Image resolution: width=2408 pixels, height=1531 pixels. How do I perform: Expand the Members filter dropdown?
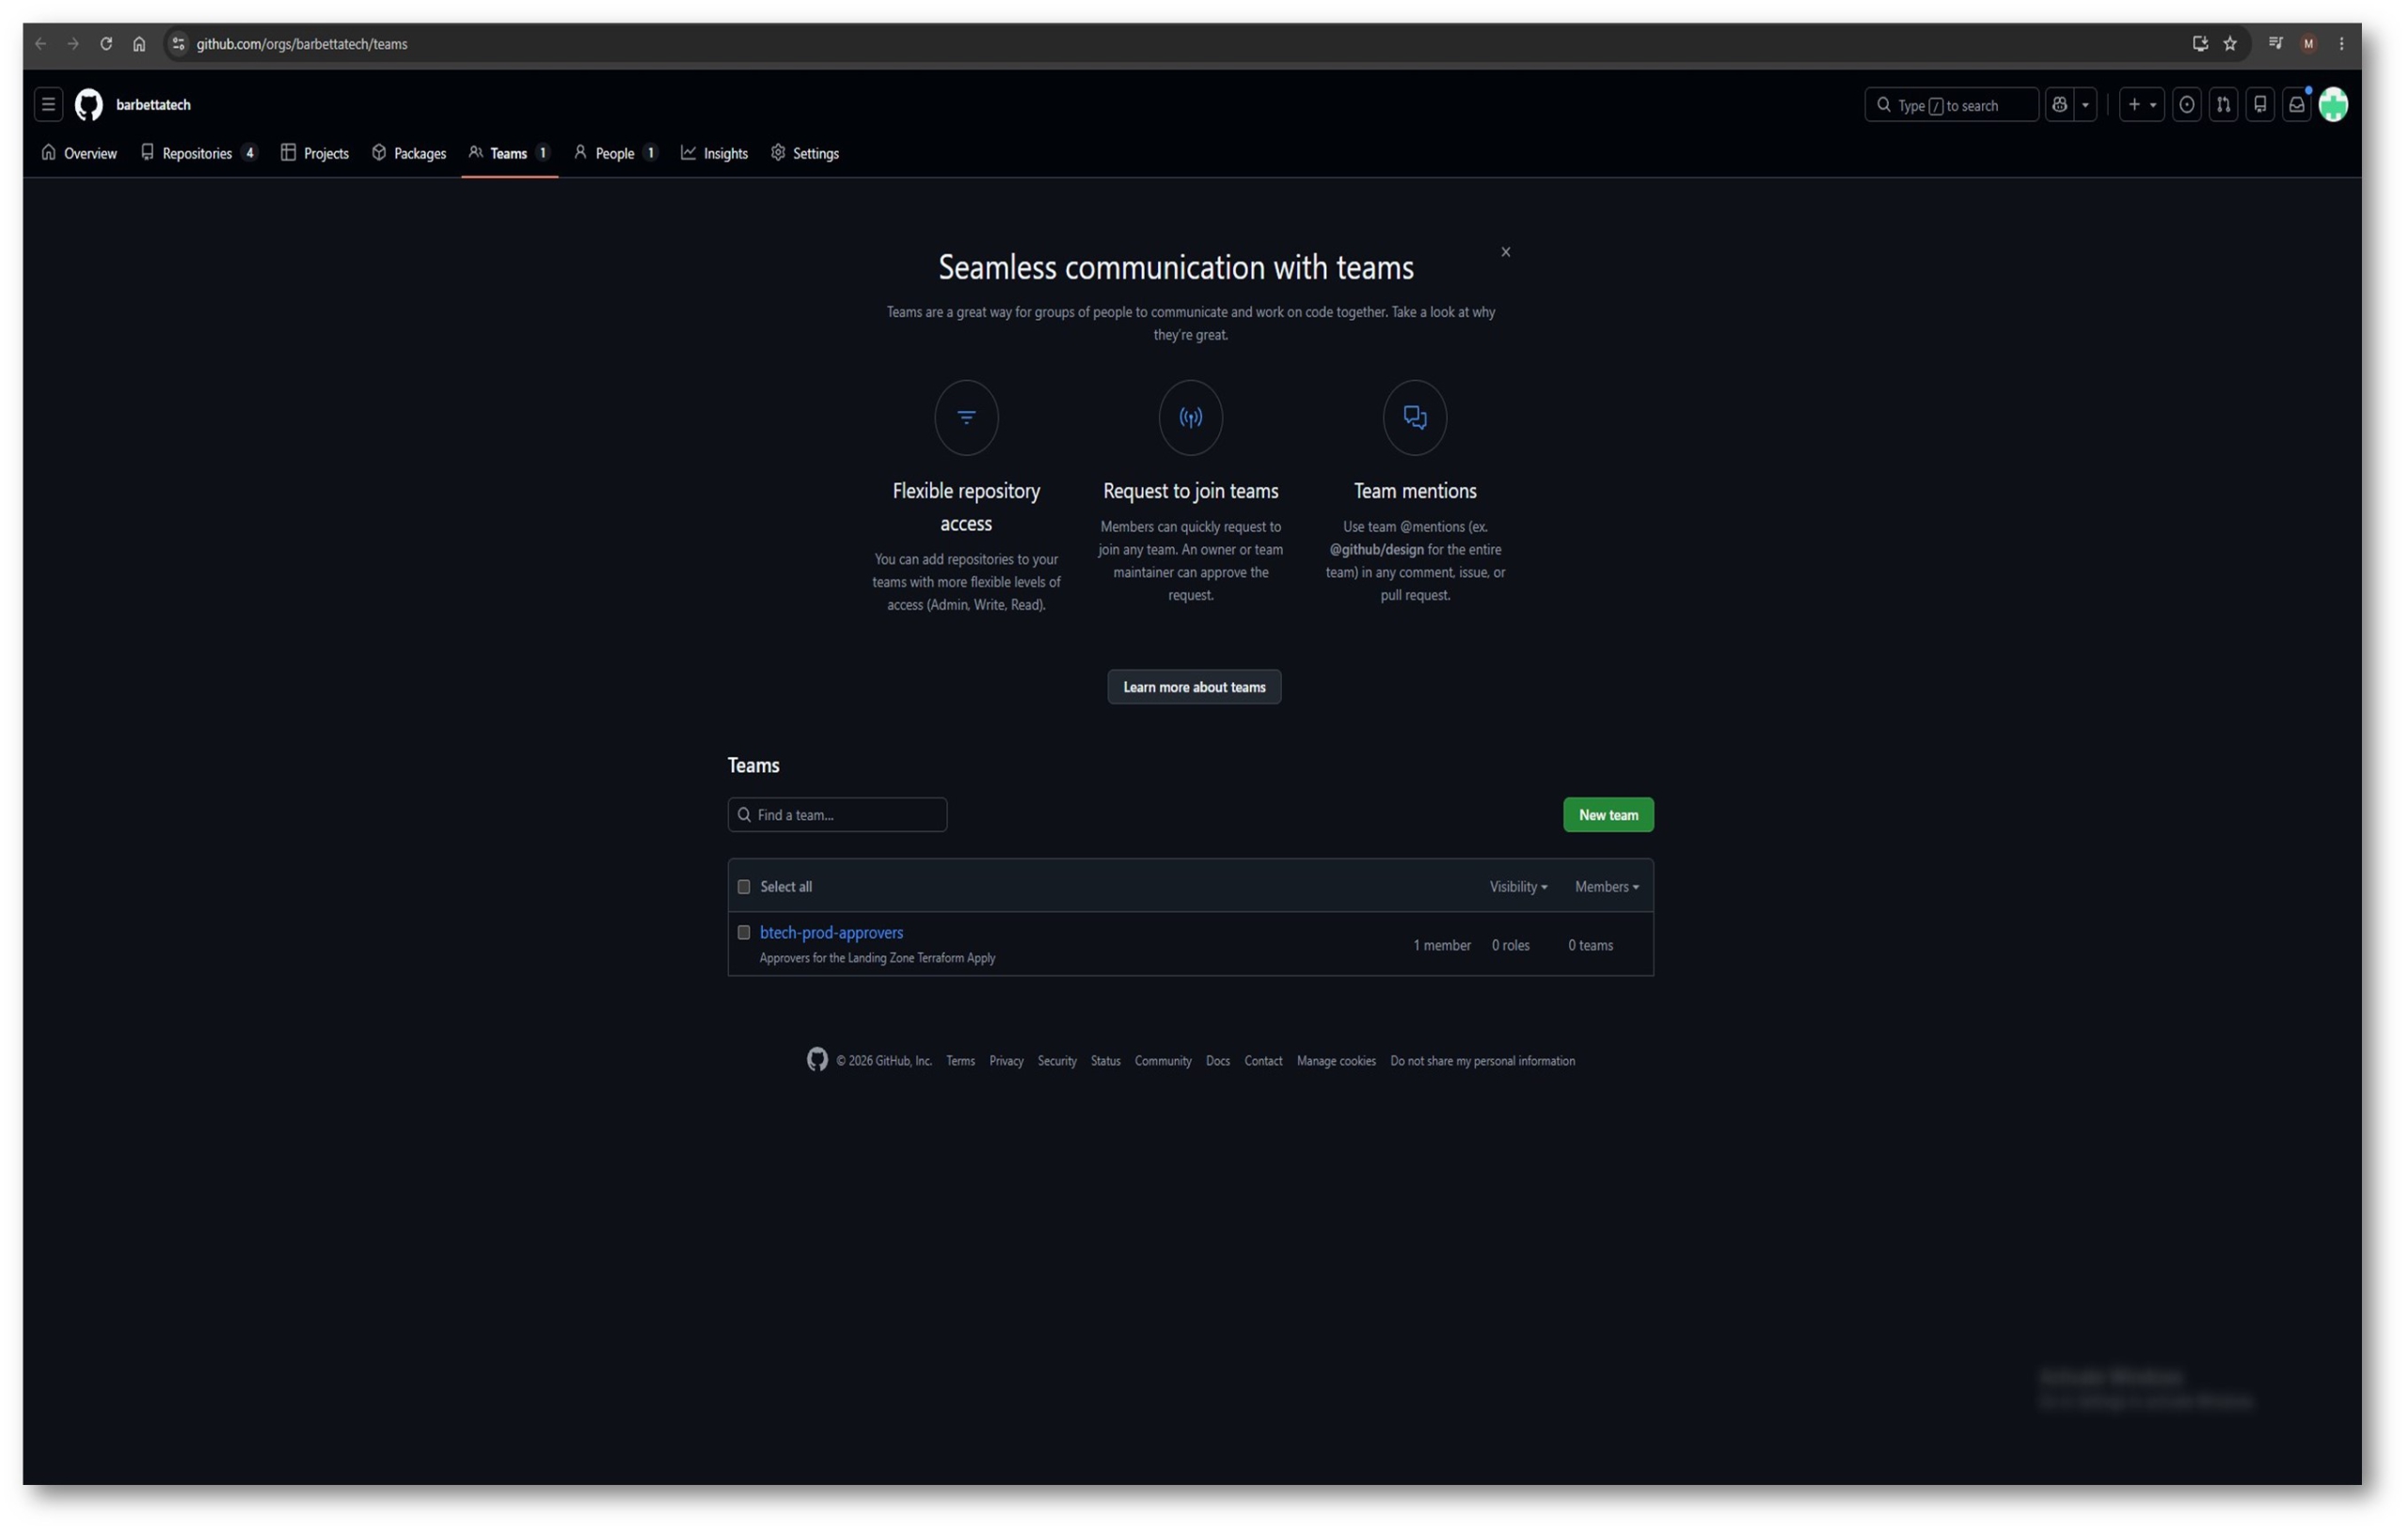(1606, 887)
